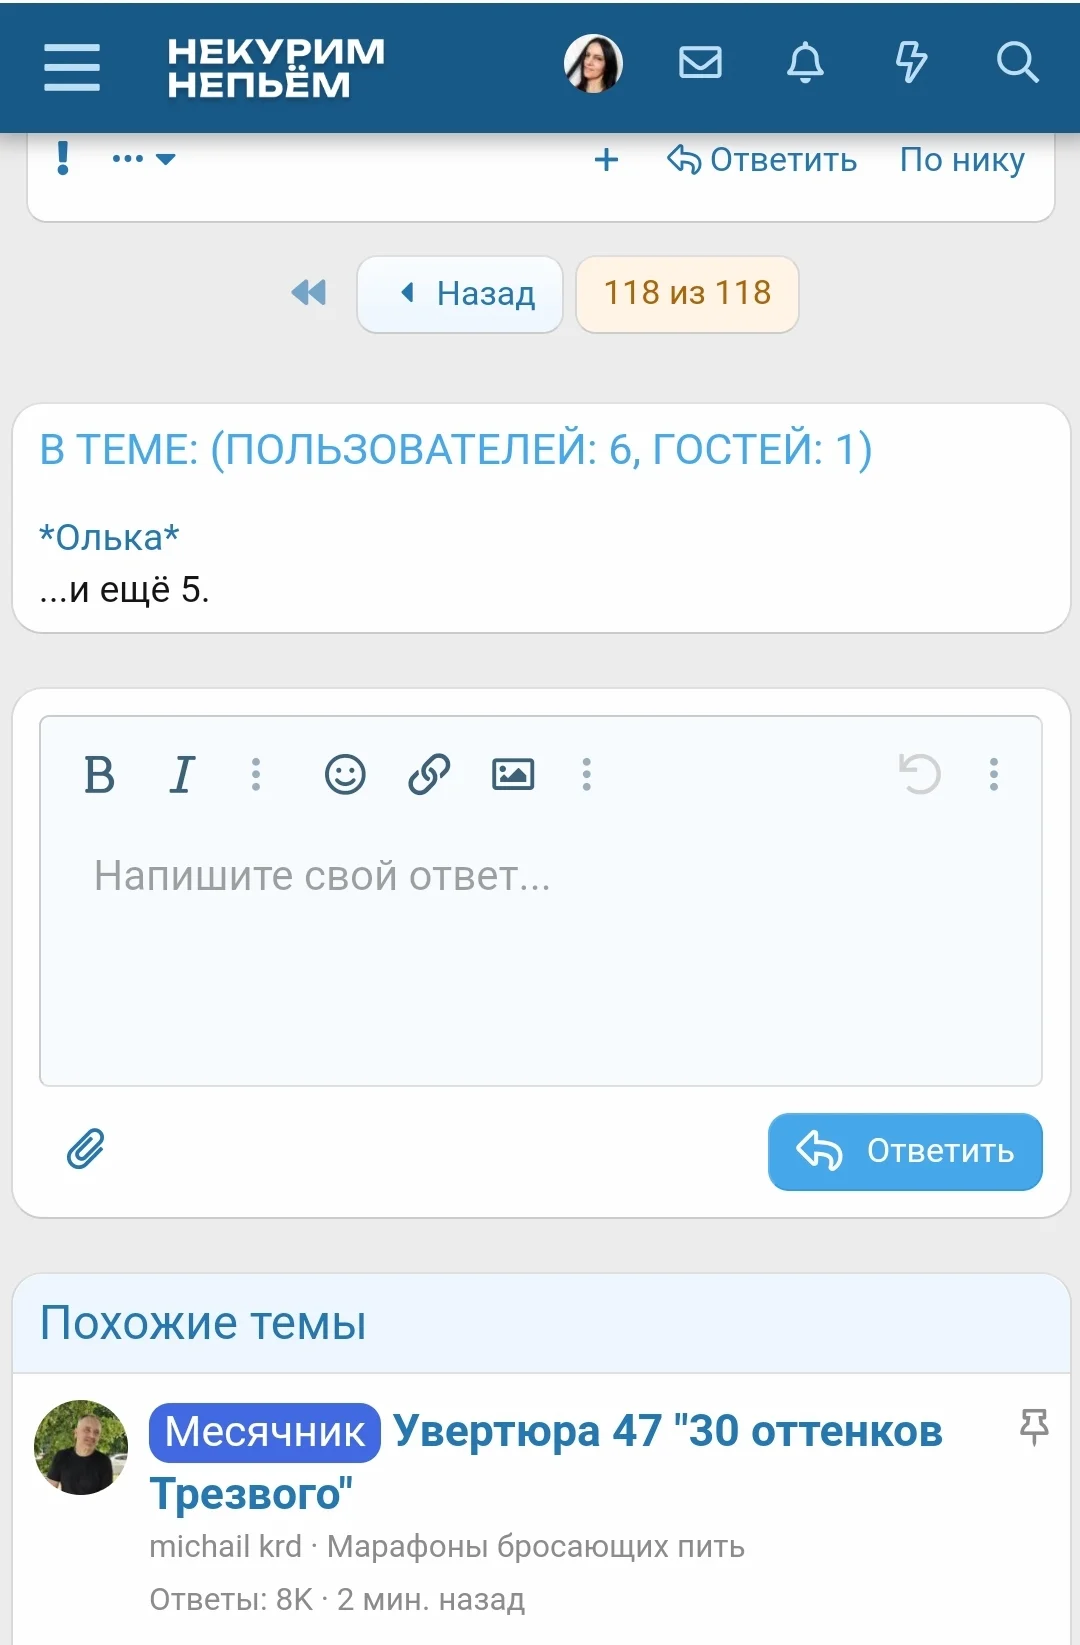This screenshot has height=1645, width=1080.
Task: Go back using the Назад button
Action: [459, 293]
